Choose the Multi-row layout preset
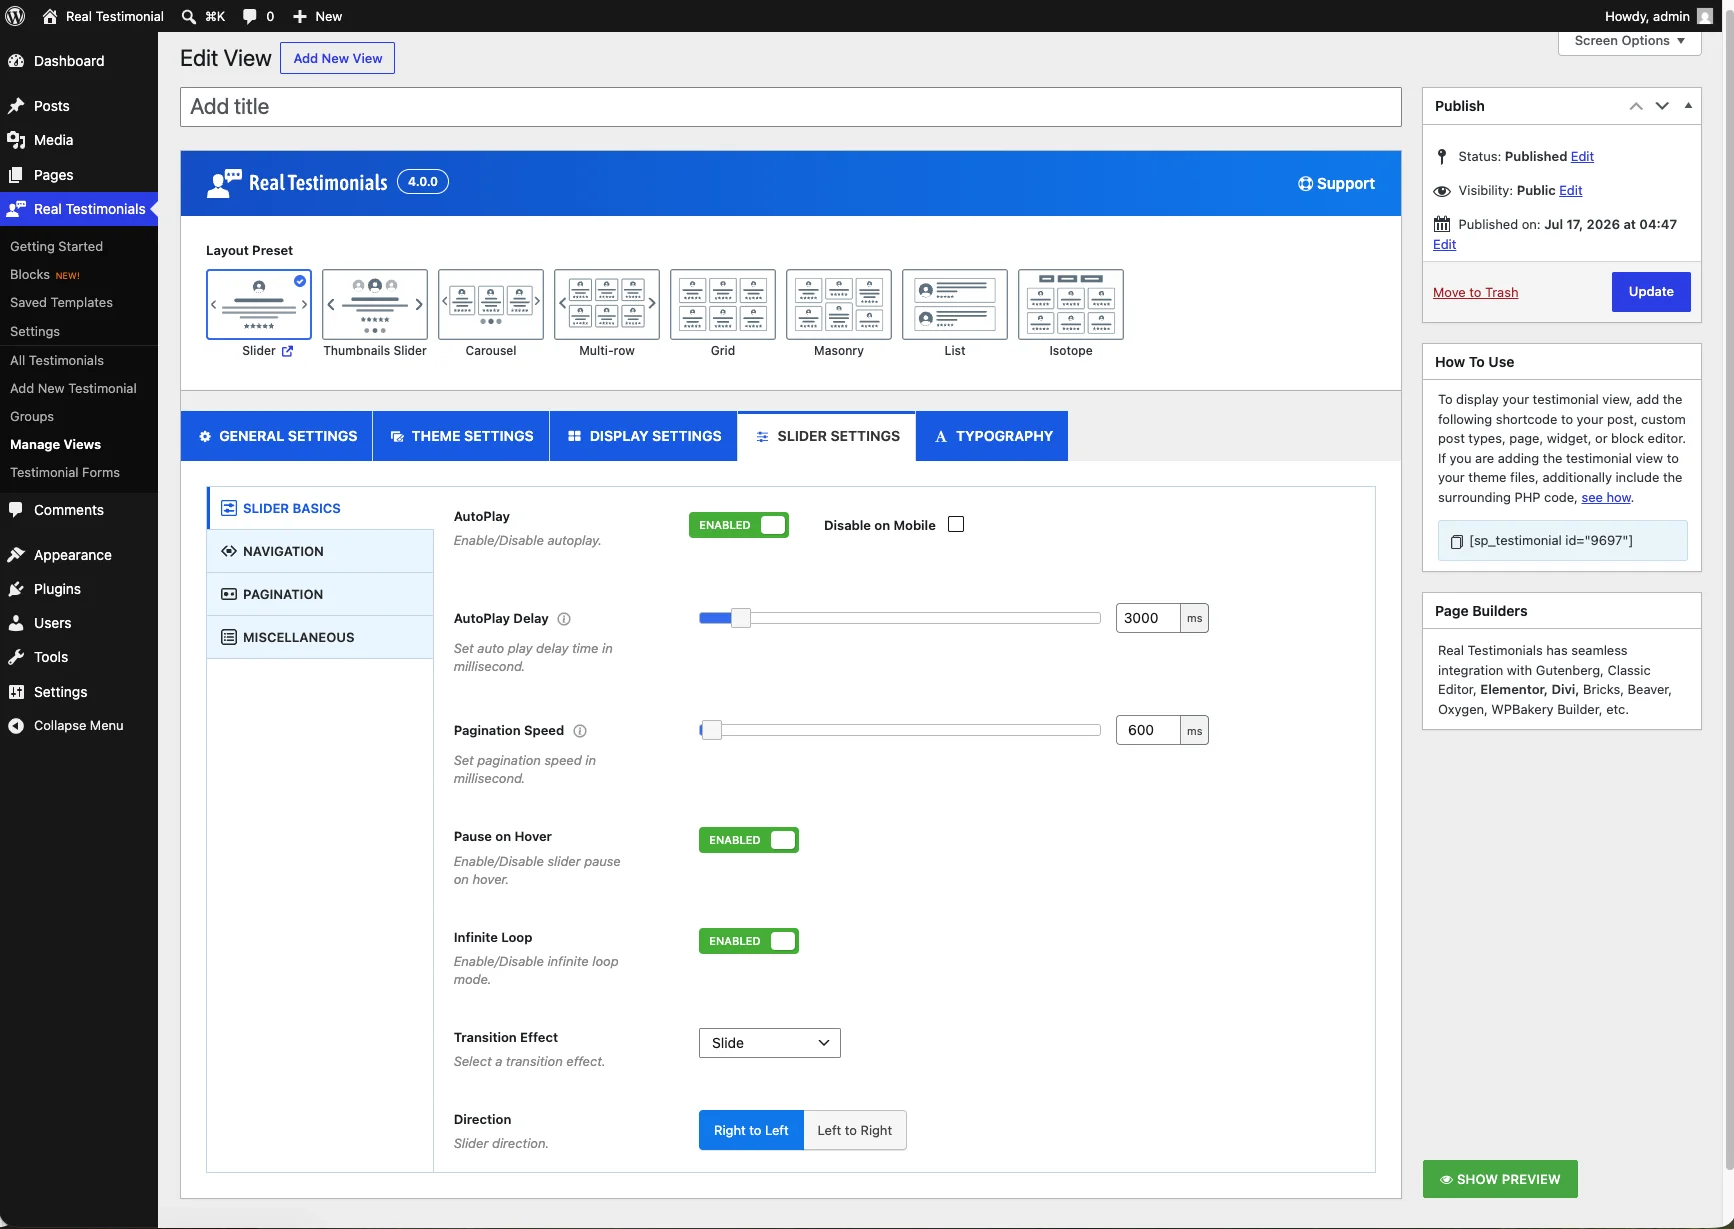The height and width of the screenshot is (1229, 1734). click(x=607, y=304)
